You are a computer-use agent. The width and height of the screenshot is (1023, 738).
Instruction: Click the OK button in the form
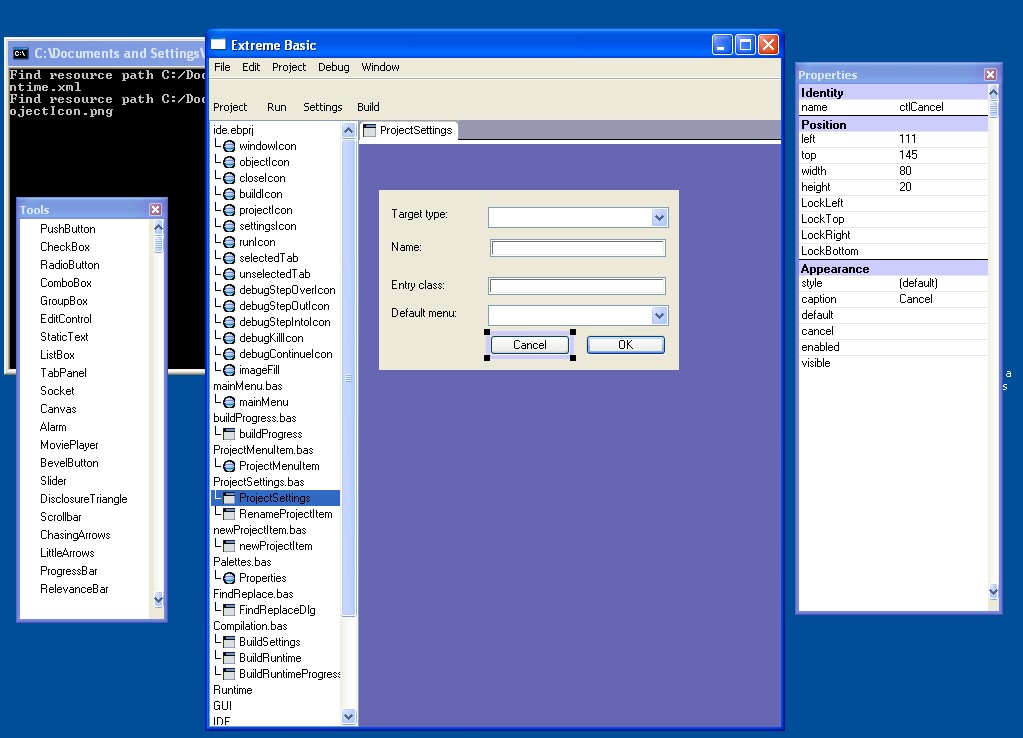[626, 345]
